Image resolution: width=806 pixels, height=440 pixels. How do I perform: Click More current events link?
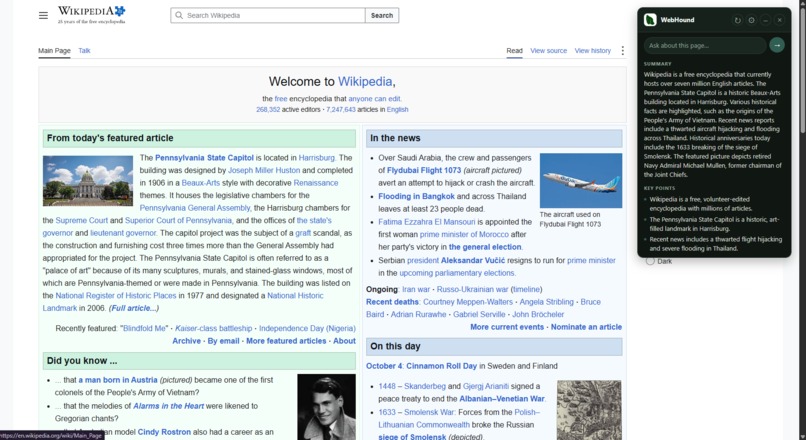(x=507, y=327)
